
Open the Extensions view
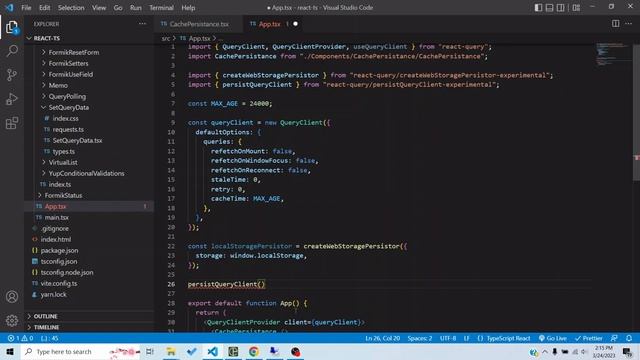12,123
